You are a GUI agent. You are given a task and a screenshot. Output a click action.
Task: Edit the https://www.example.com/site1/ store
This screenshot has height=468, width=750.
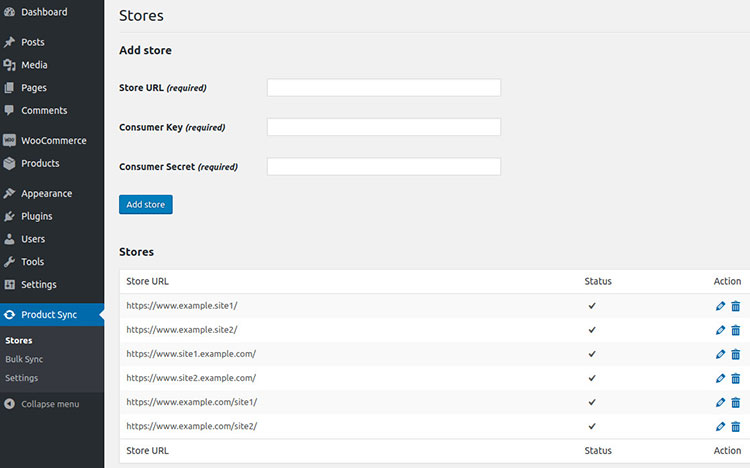(721, 402)
